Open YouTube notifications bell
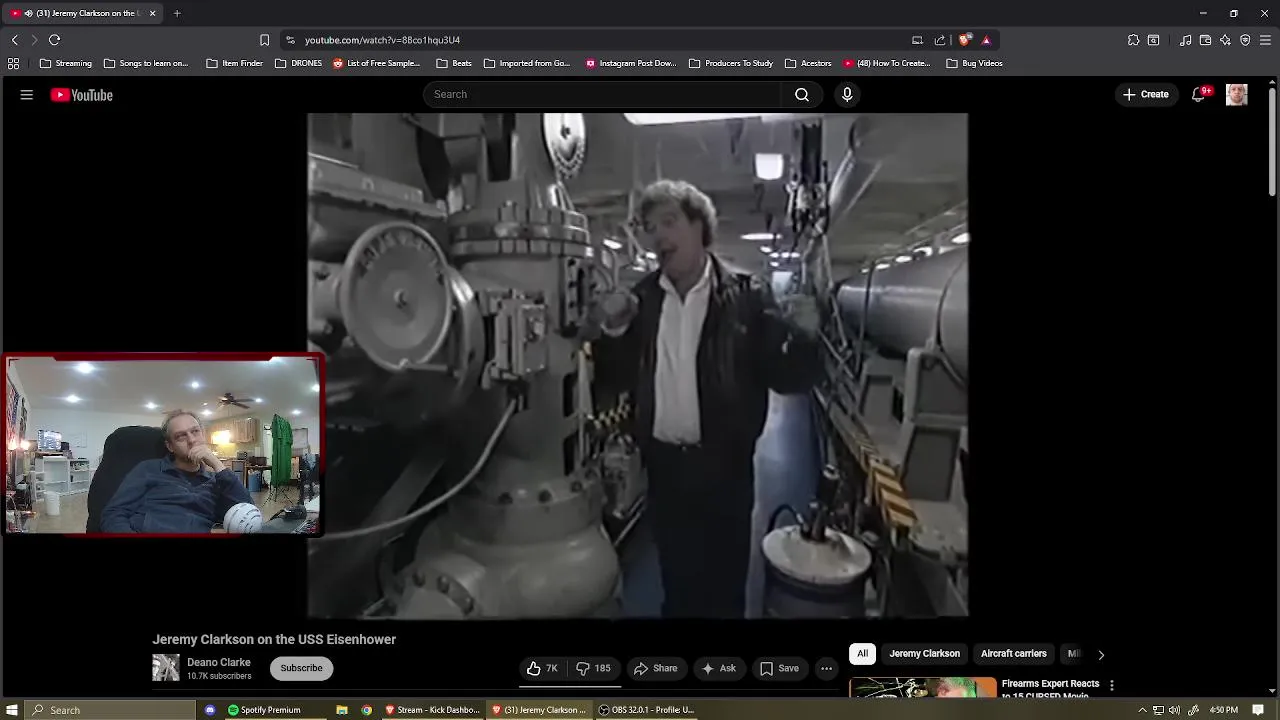The width and height of the screenshot is (1280, 720). tap(1199, 94)
